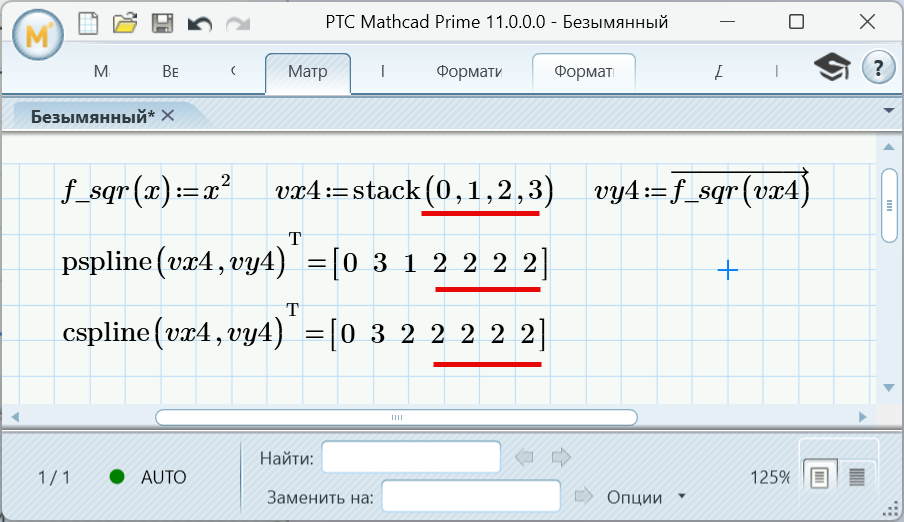Image resolution: width=904 pixels, height=522 pixels.
Task: Open the Mathcad application menu button
Action: pyautogui.click(x=36, y=36)
